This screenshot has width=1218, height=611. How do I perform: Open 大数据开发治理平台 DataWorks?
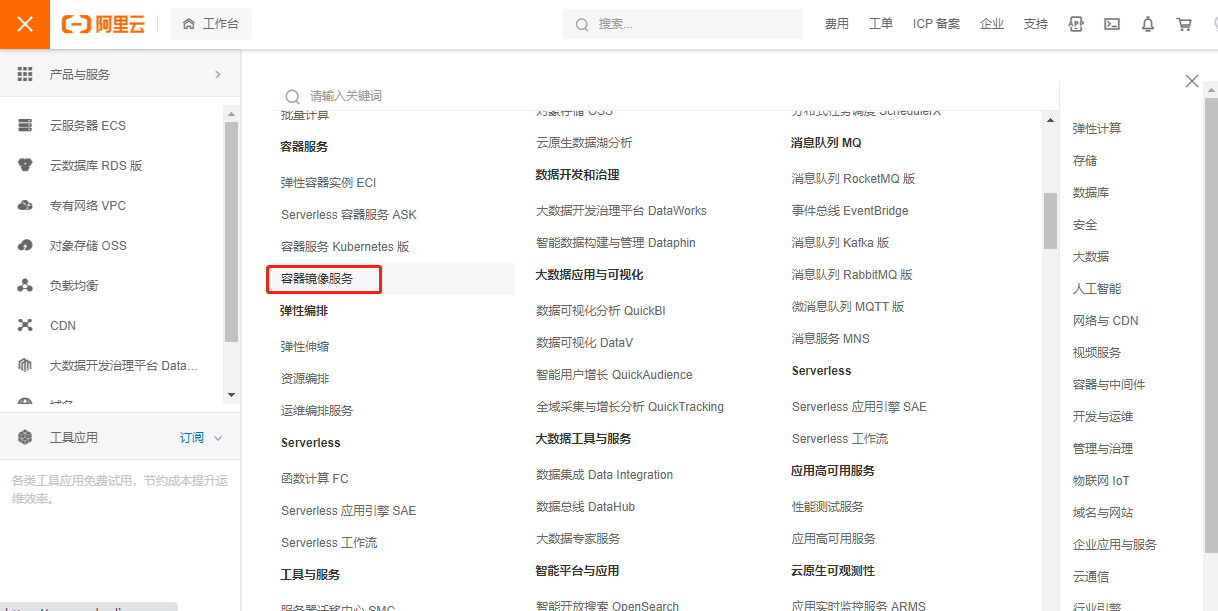621,210
